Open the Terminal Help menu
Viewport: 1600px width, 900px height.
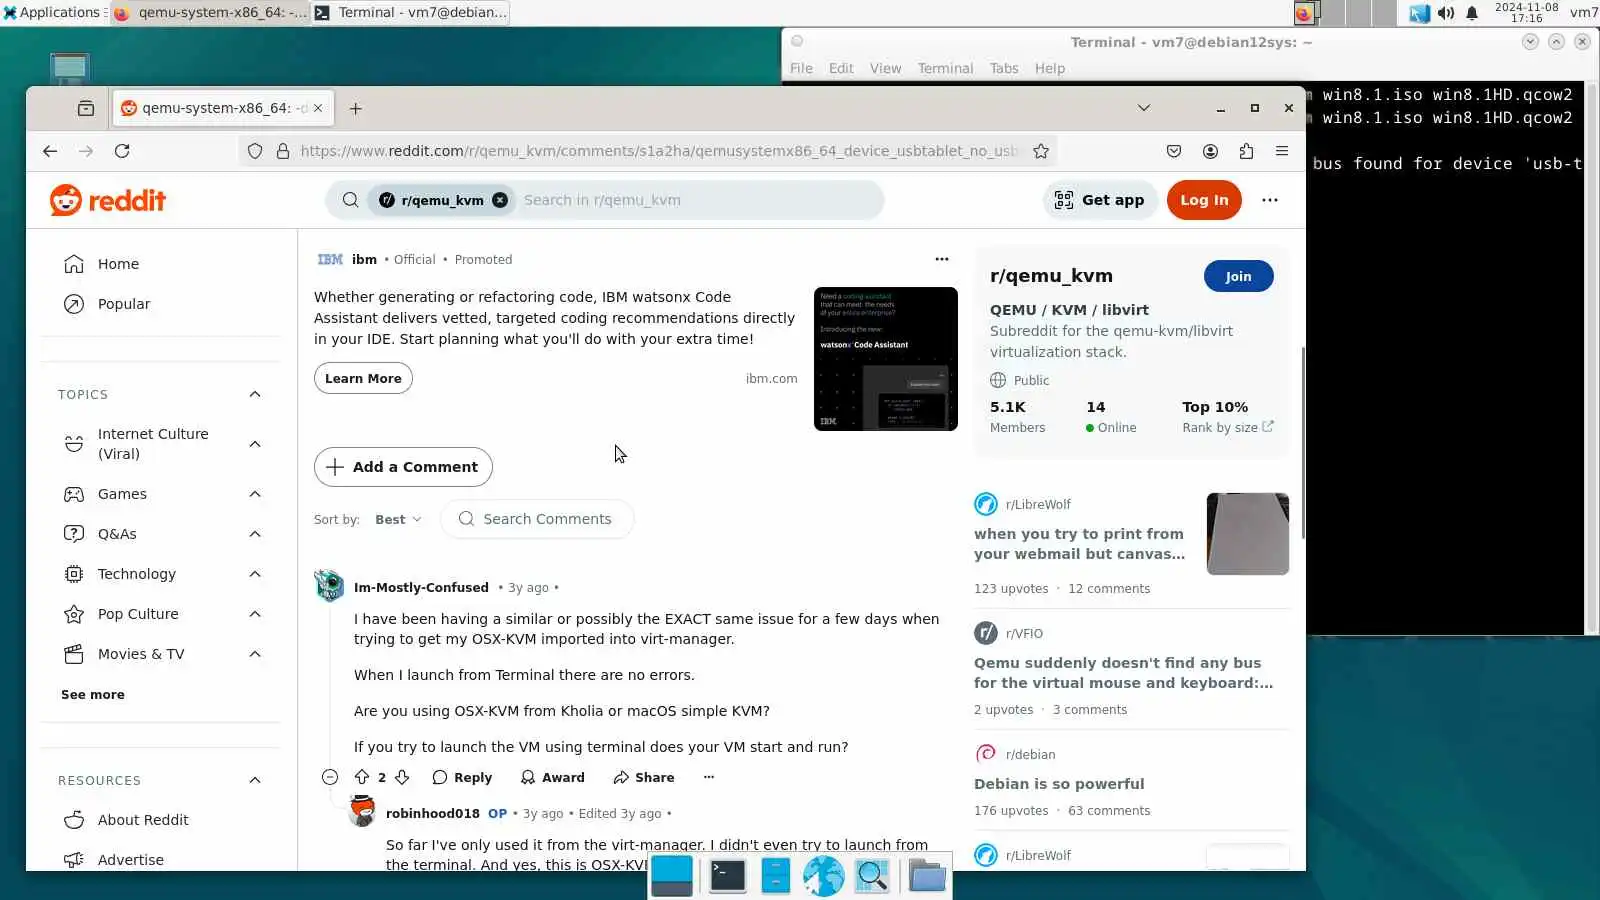[1050, 68]
